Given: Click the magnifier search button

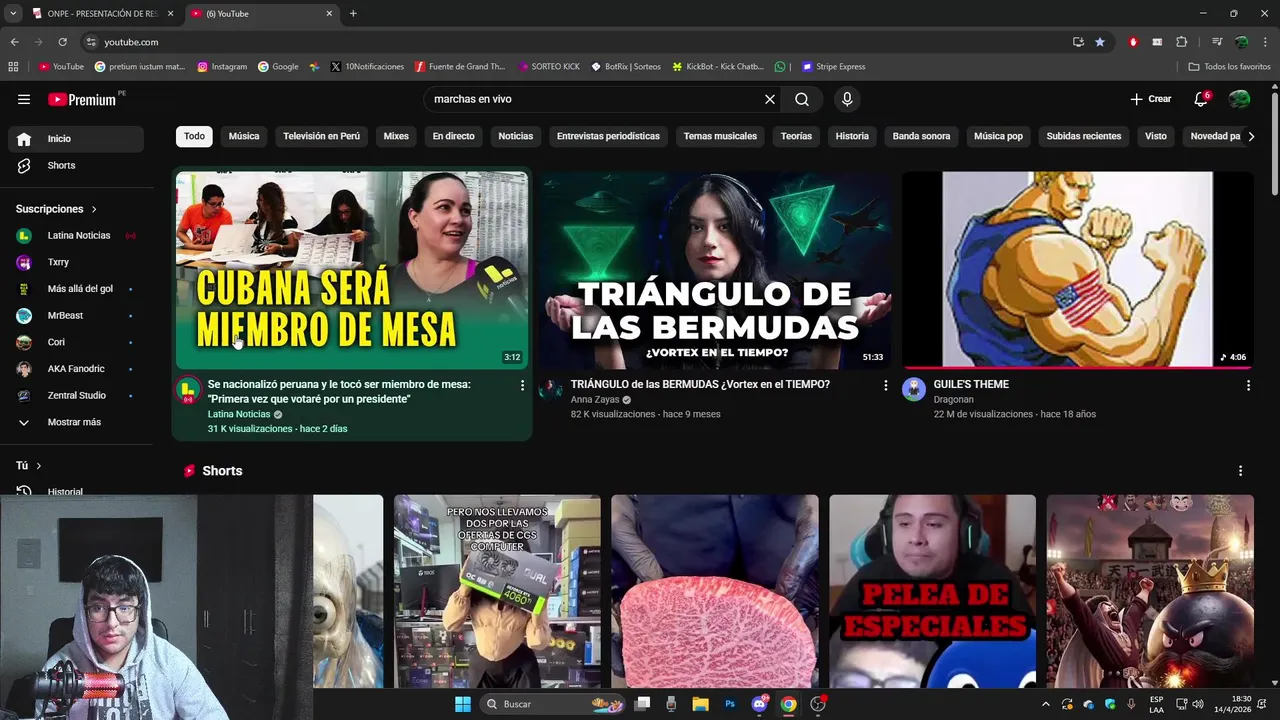Looking at the screenshot, I should tap(802, 99).
